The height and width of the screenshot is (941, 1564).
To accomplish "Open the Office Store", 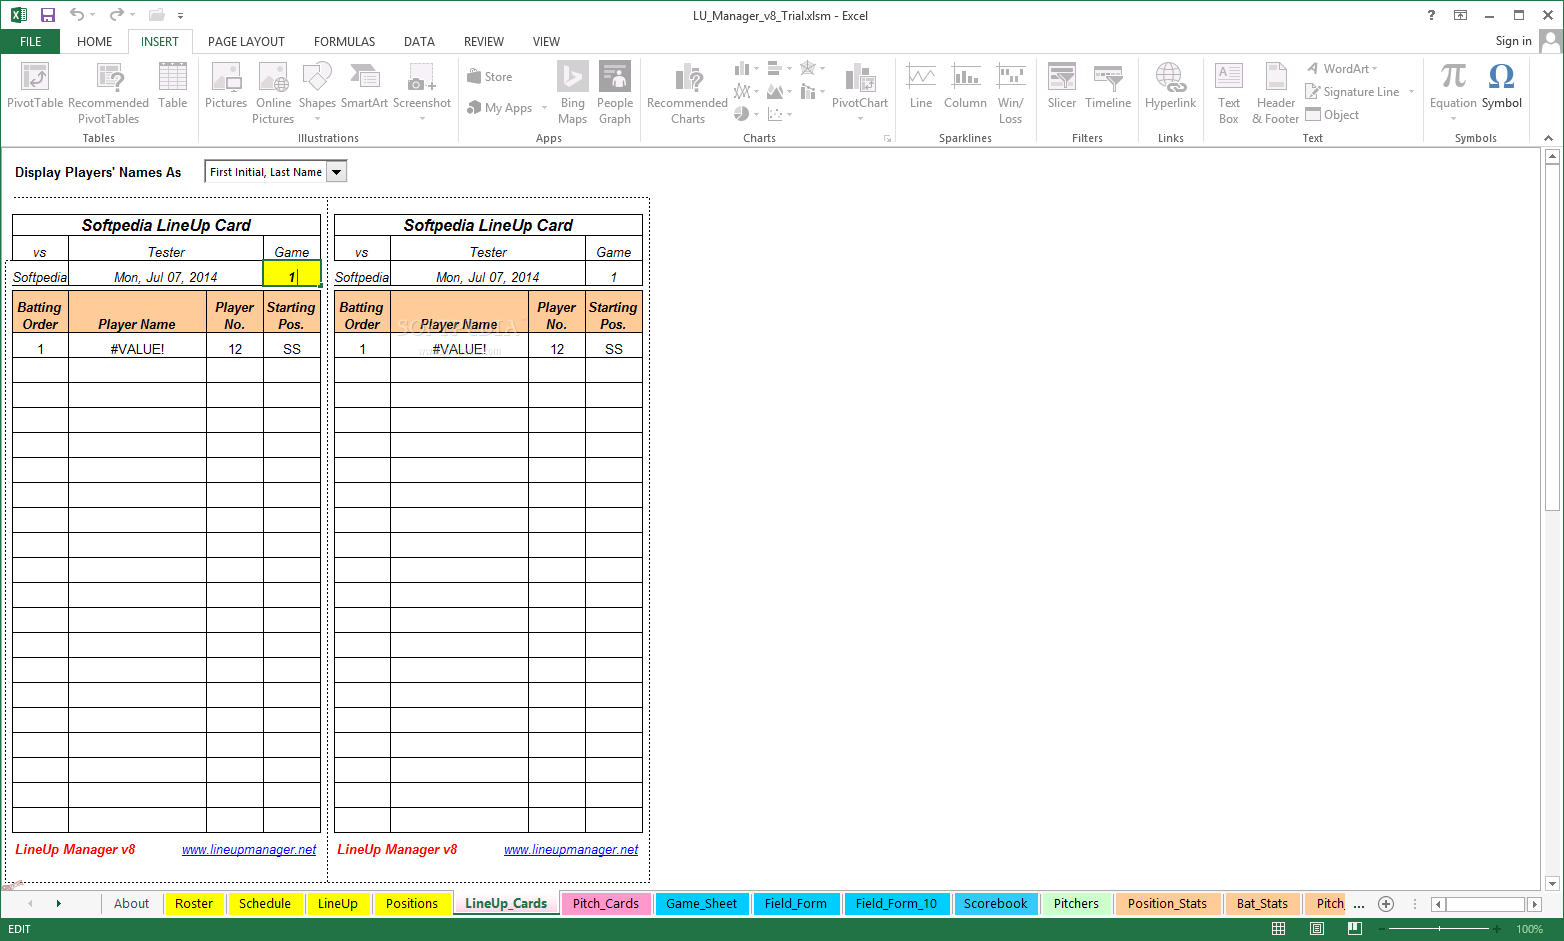I will coord(490,77).
